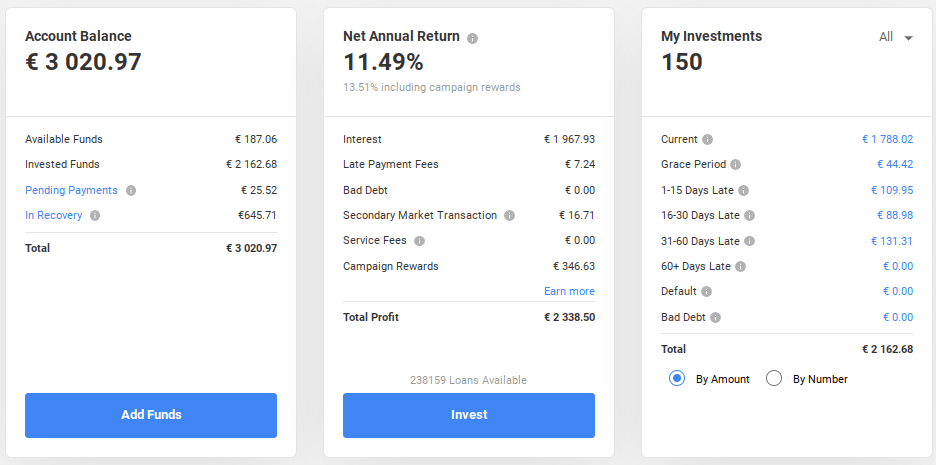Click the Invested Funds value € 2 162.68

(x=251, y=164)
